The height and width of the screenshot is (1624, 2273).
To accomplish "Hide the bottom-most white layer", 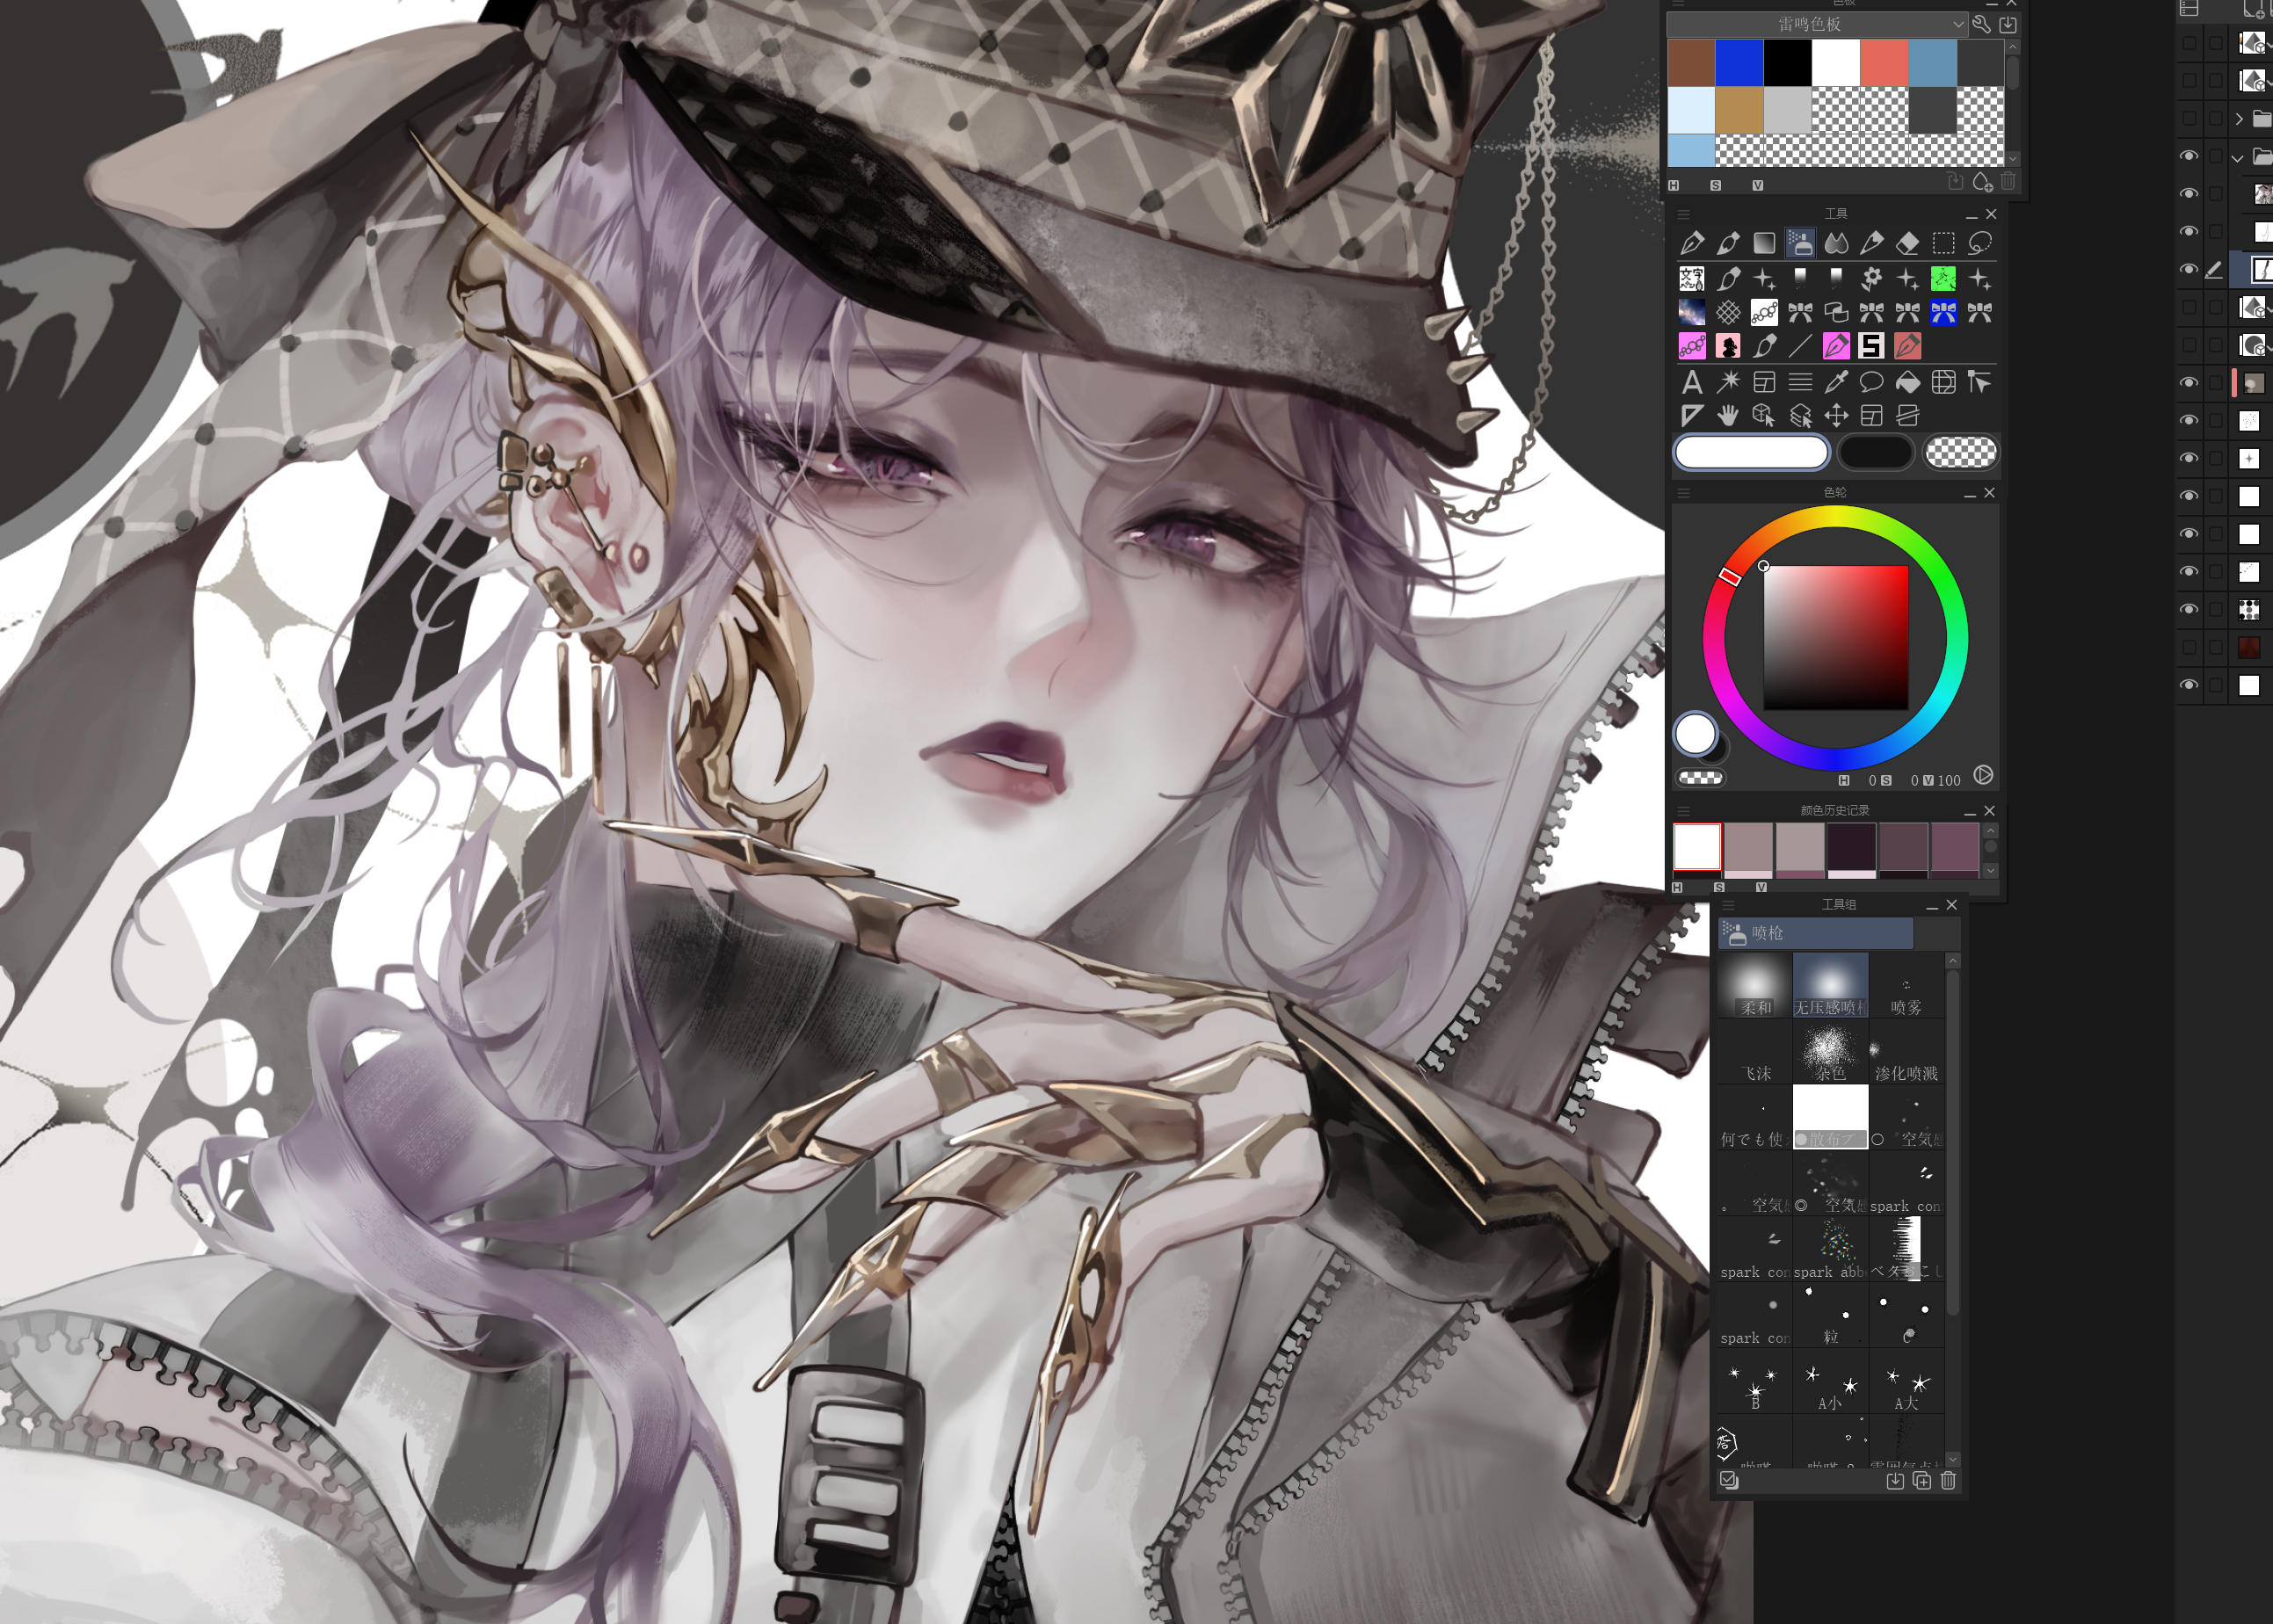I will tap(2189, 685).
